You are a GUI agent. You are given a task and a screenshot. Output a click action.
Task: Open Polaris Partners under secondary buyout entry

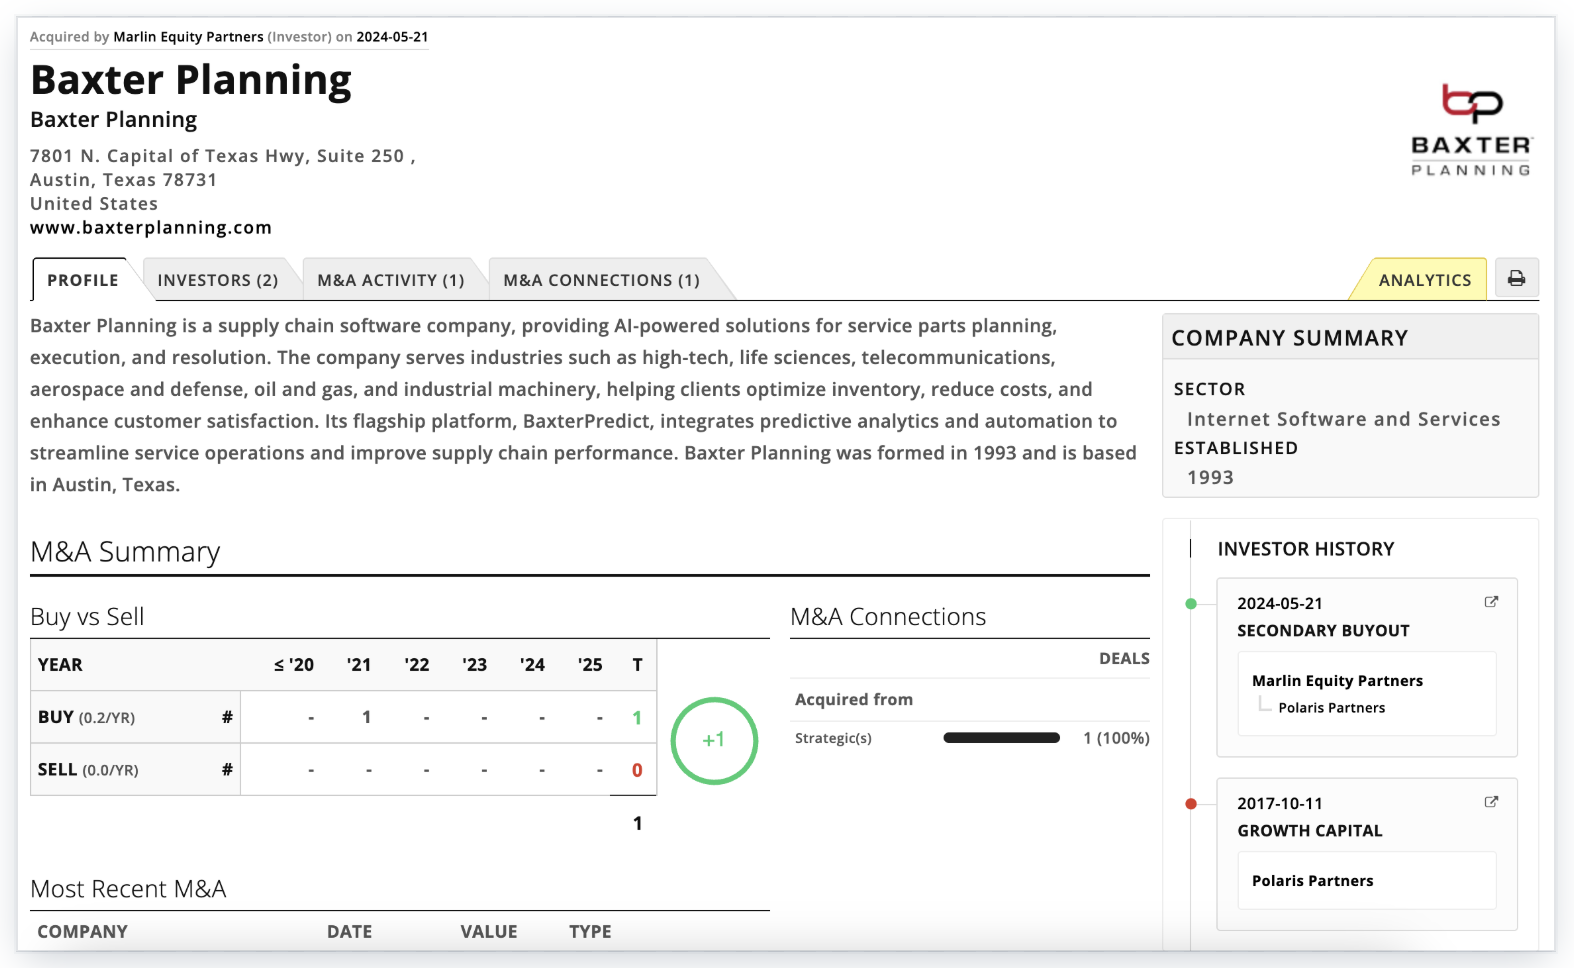coord(1331,707)
